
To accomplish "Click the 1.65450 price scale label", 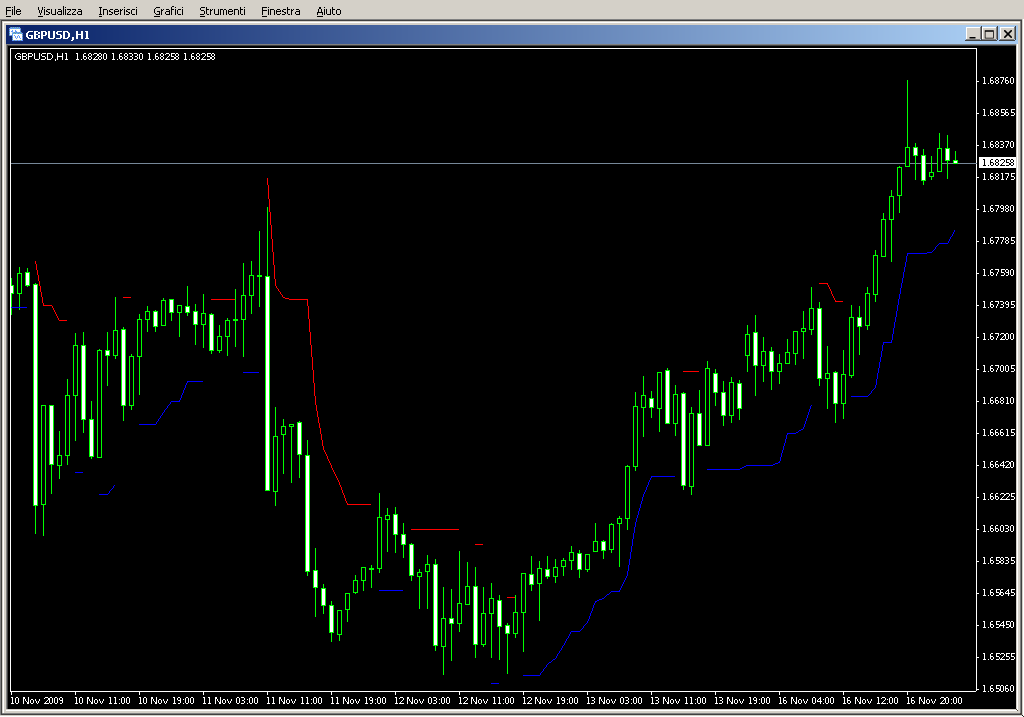I will pyautogui.click(x=998, y=625).
